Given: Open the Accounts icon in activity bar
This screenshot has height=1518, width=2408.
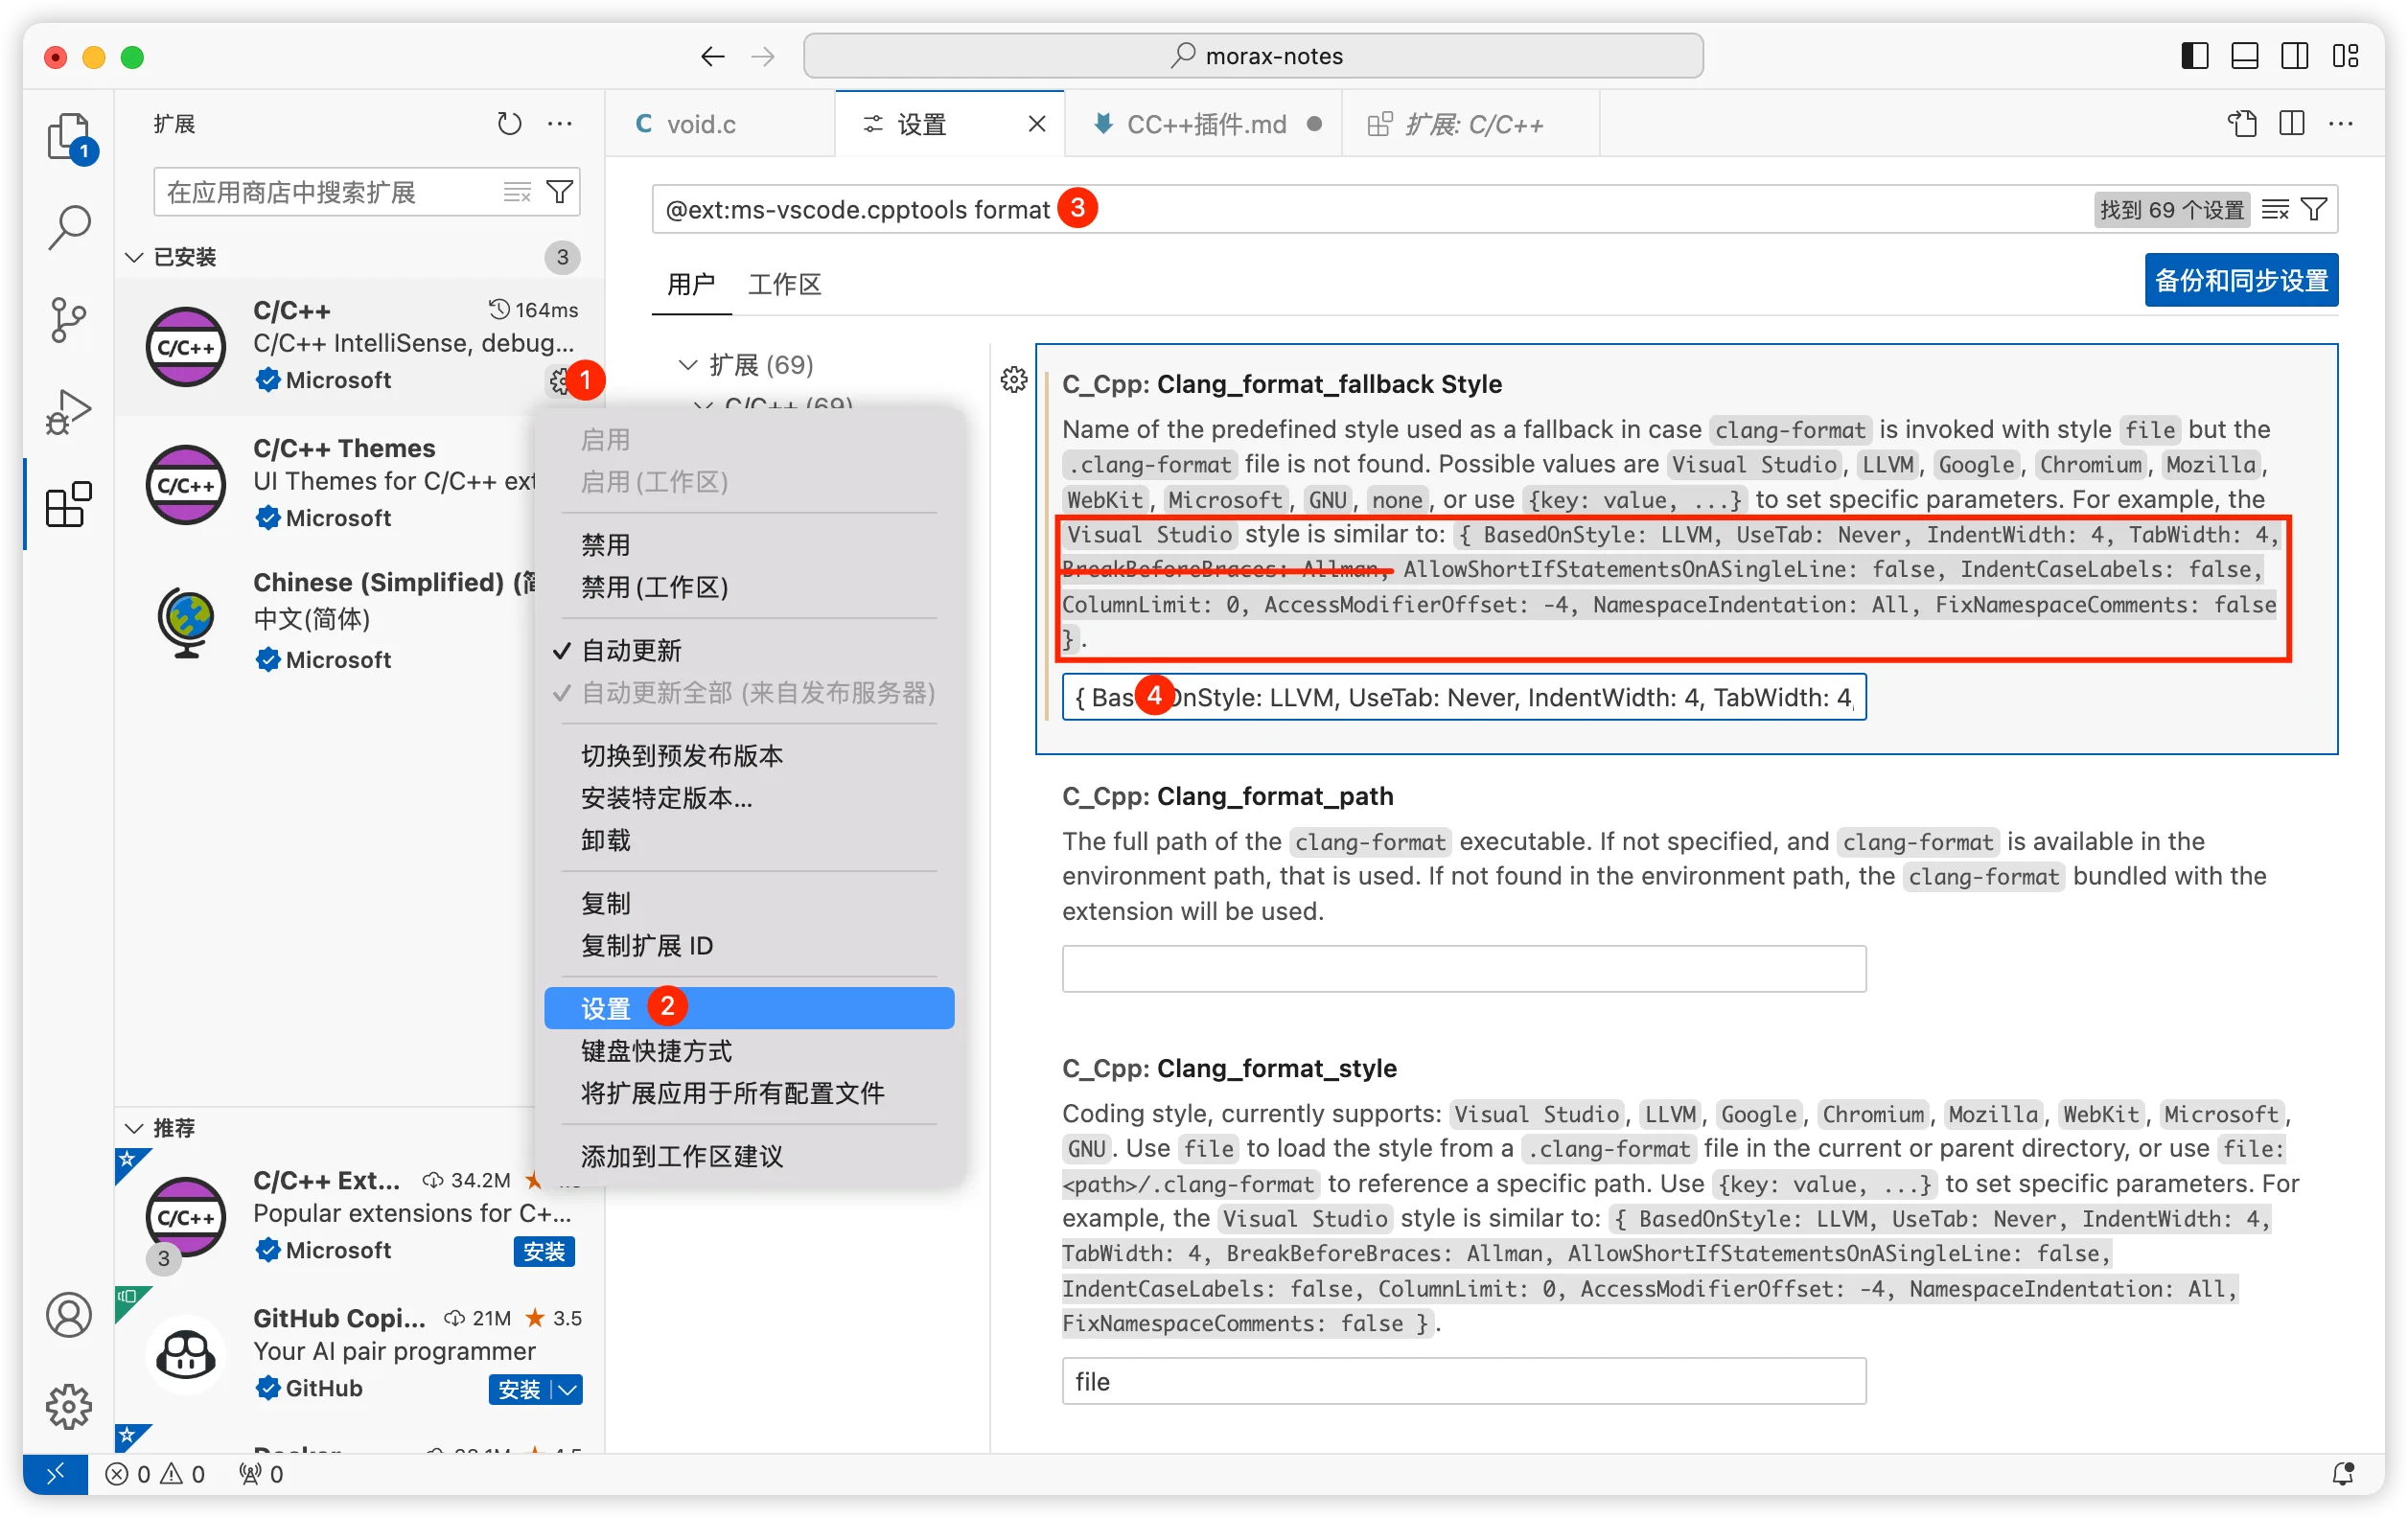Looking at the screenshot, I should (69, 1314).
